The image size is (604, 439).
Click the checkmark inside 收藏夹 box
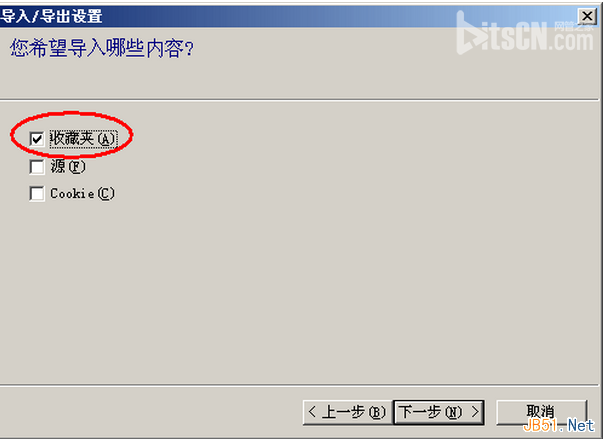[x=37, y=139]
